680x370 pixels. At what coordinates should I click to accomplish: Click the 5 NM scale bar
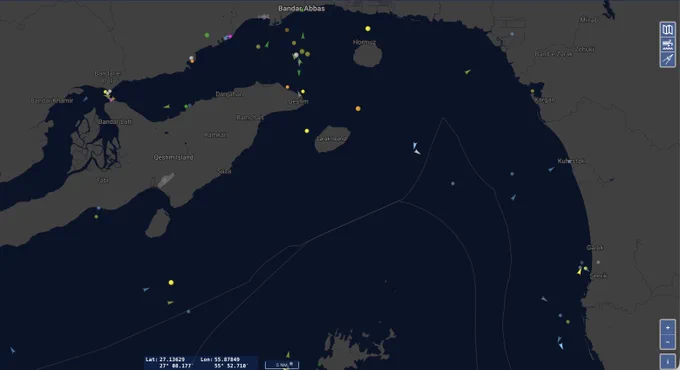point(282,365)
